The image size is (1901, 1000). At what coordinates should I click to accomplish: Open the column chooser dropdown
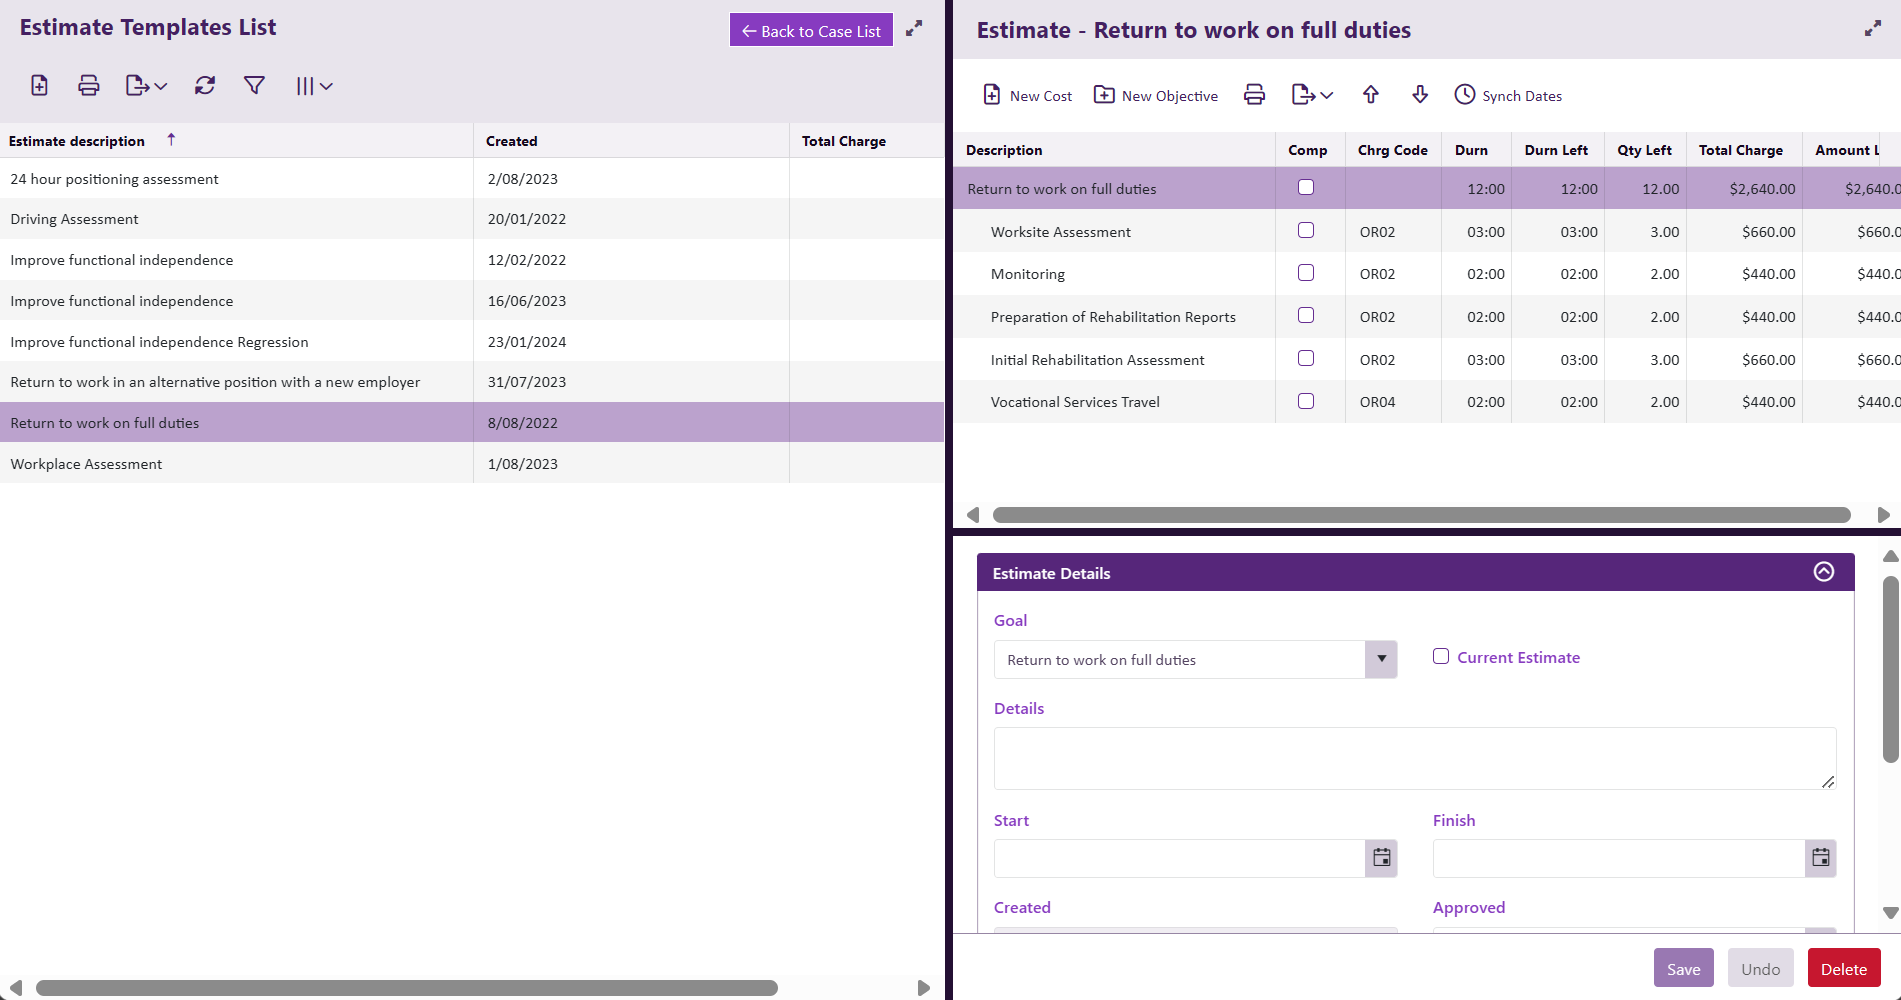[x=313, y=86]
